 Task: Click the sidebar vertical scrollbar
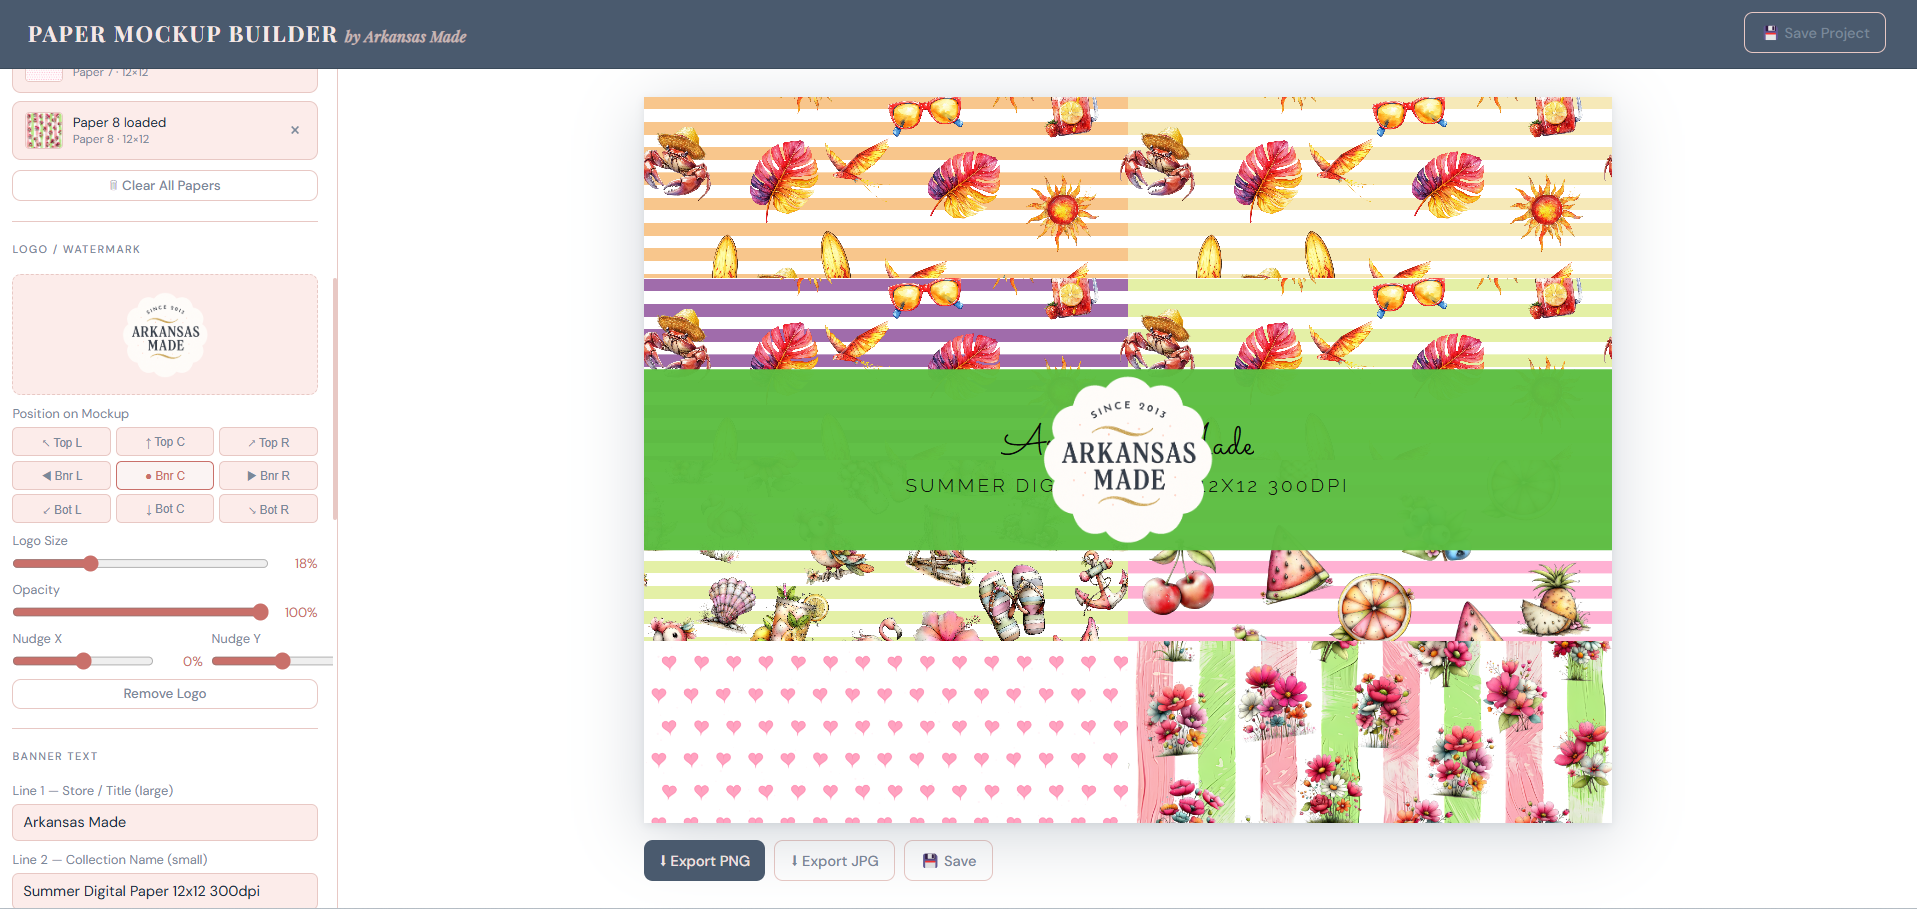[x=335, y=399]
